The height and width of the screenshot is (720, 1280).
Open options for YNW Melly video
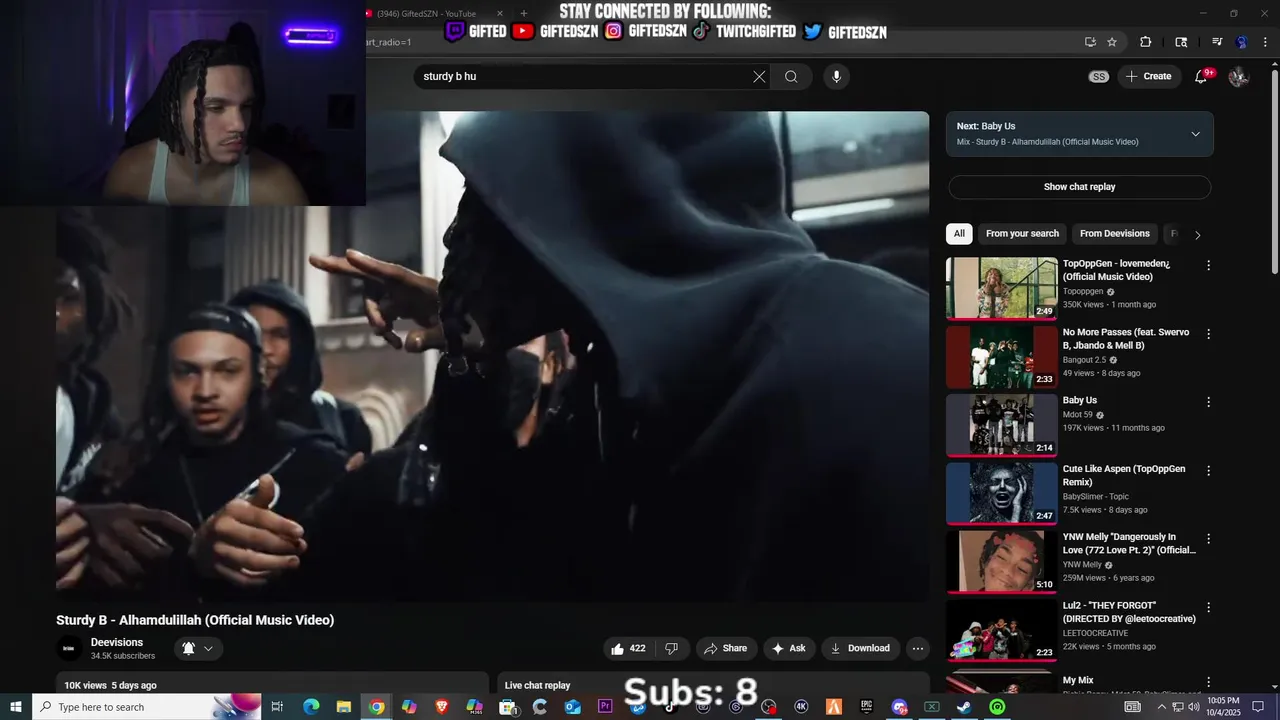pyautogui.click(x=1208, y=538)
